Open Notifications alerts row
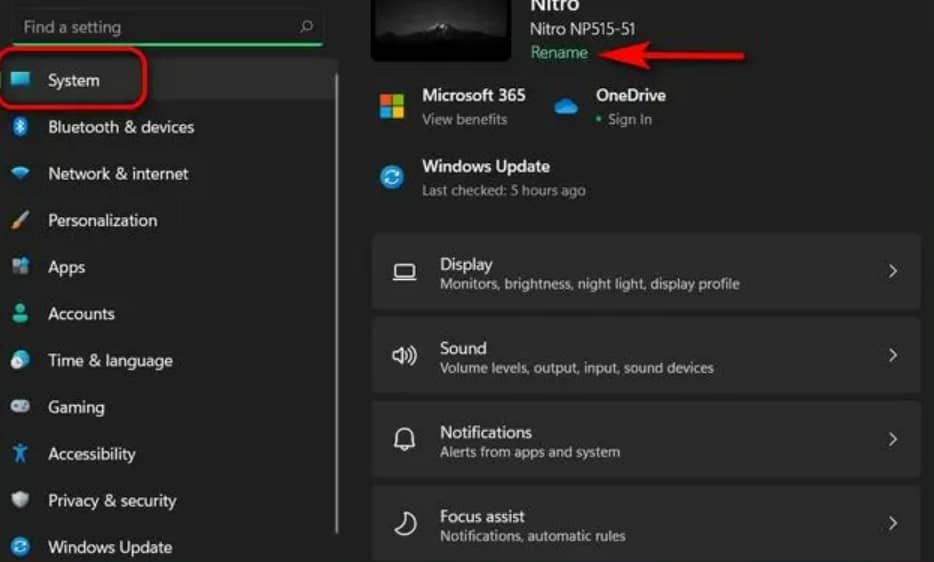 point(646,439)
